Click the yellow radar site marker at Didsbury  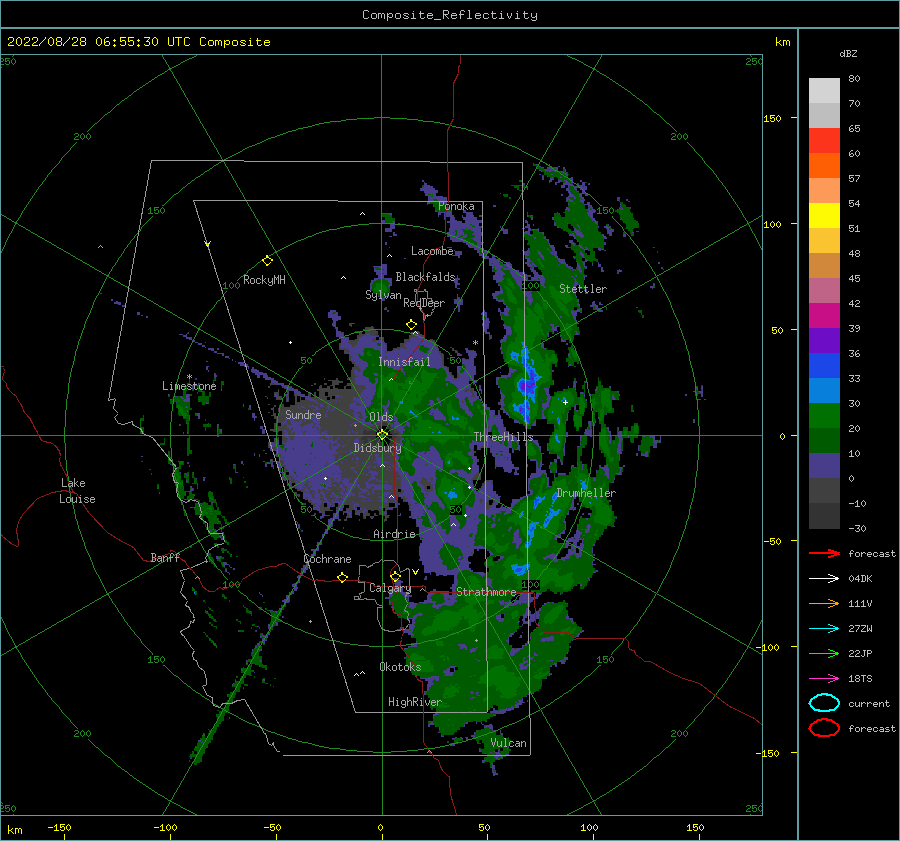tap(382, 435)
